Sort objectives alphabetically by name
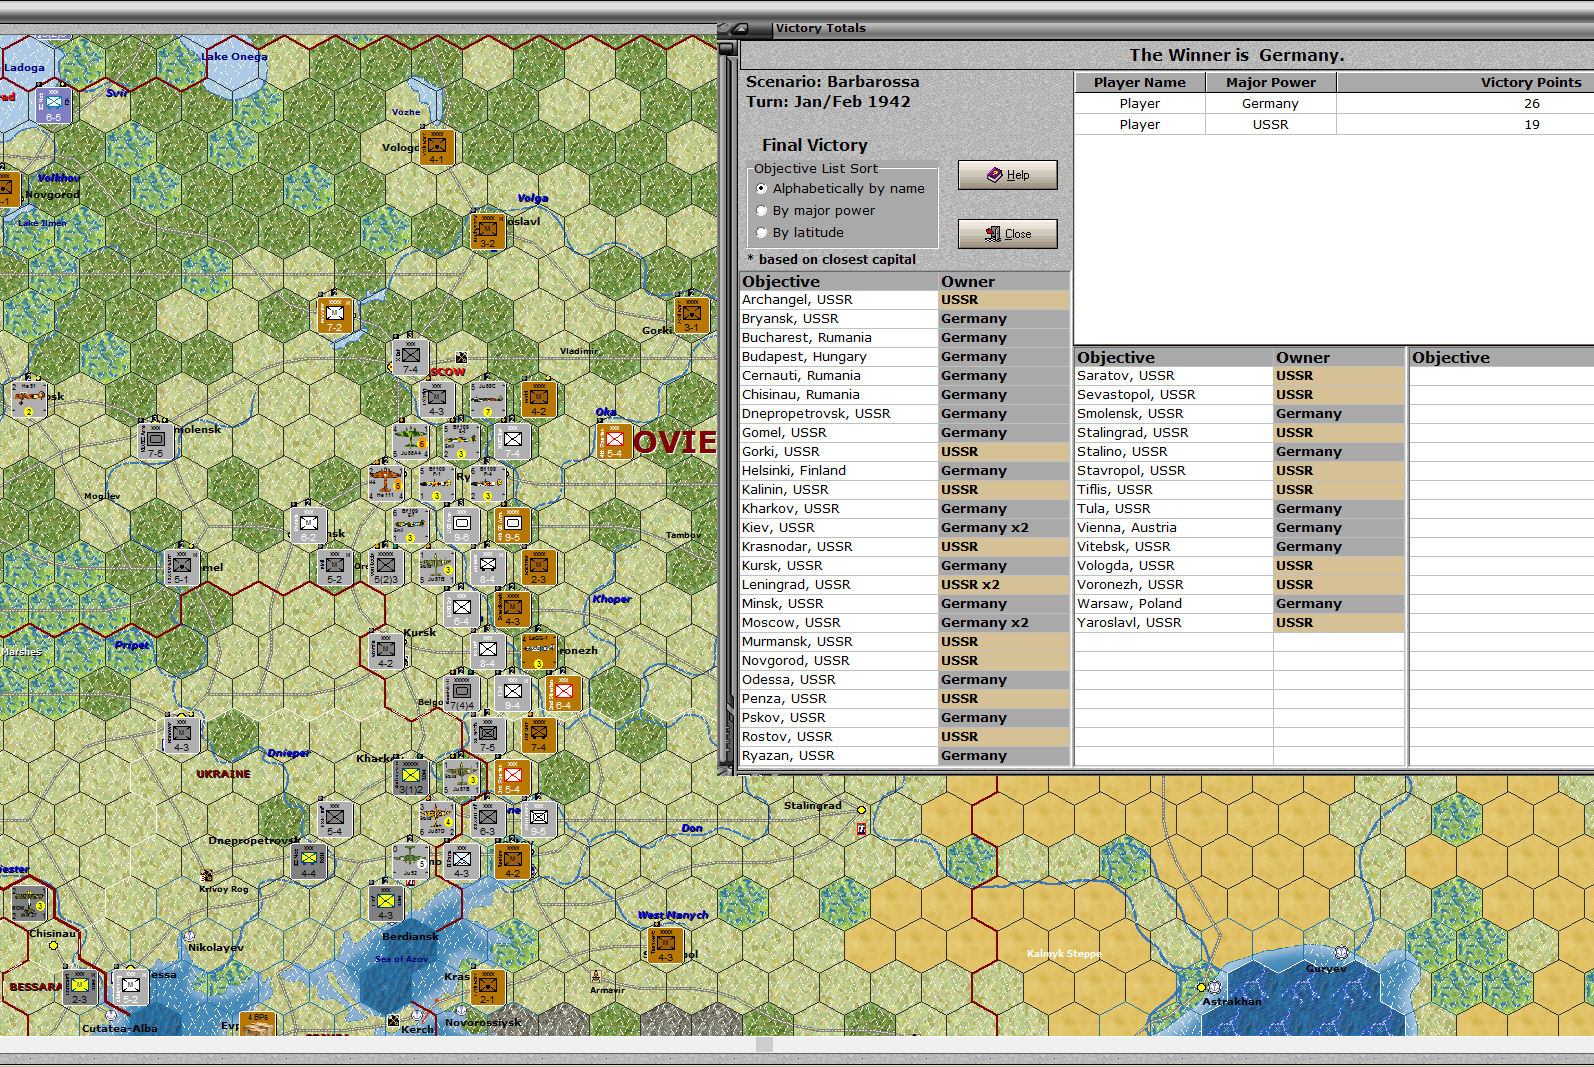 (x=840, y=188)
